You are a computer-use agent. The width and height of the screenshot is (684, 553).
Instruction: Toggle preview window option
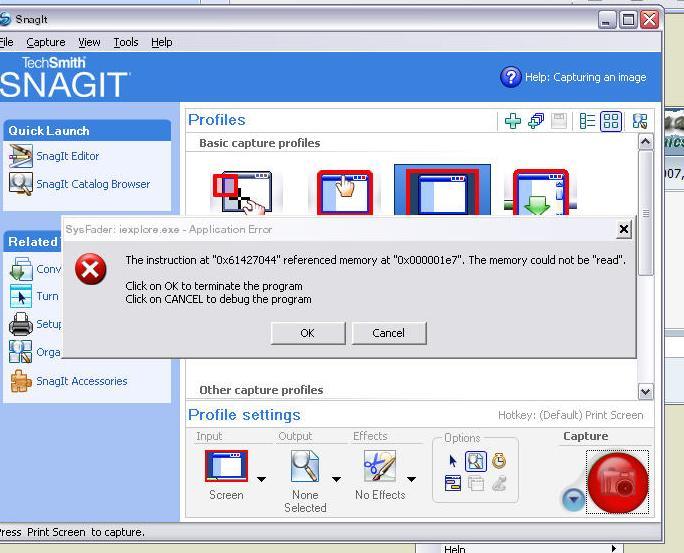pos(475,461)
